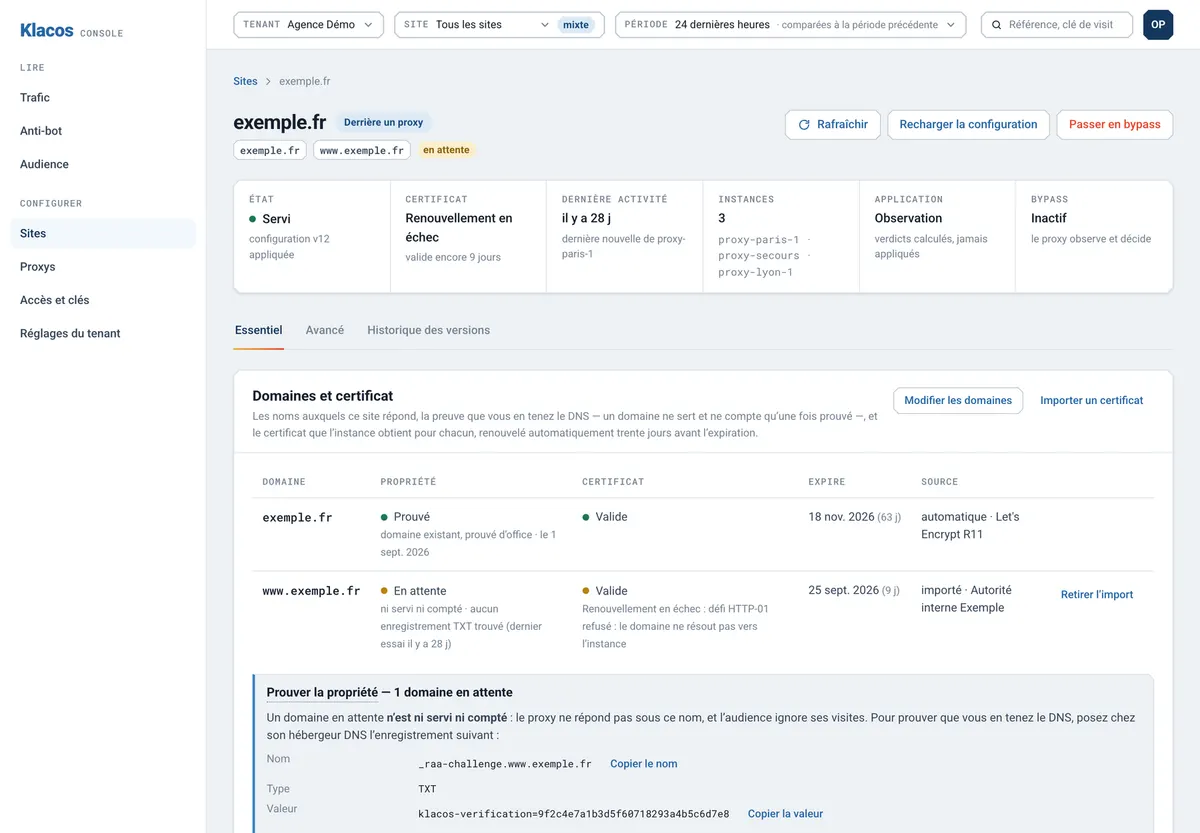Click the Domaines et certificat heading
Screen dimensions: 1200x833
323,396
